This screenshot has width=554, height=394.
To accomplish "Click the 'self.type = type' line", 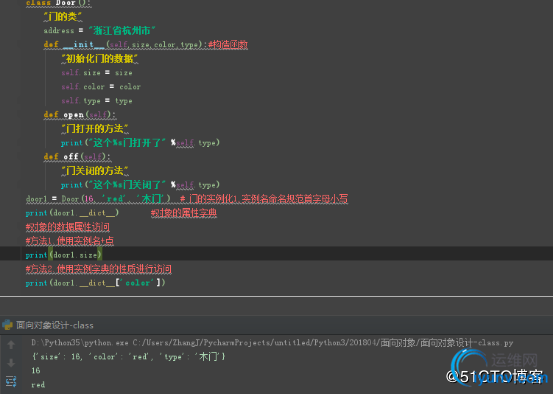I will [97, 101].
